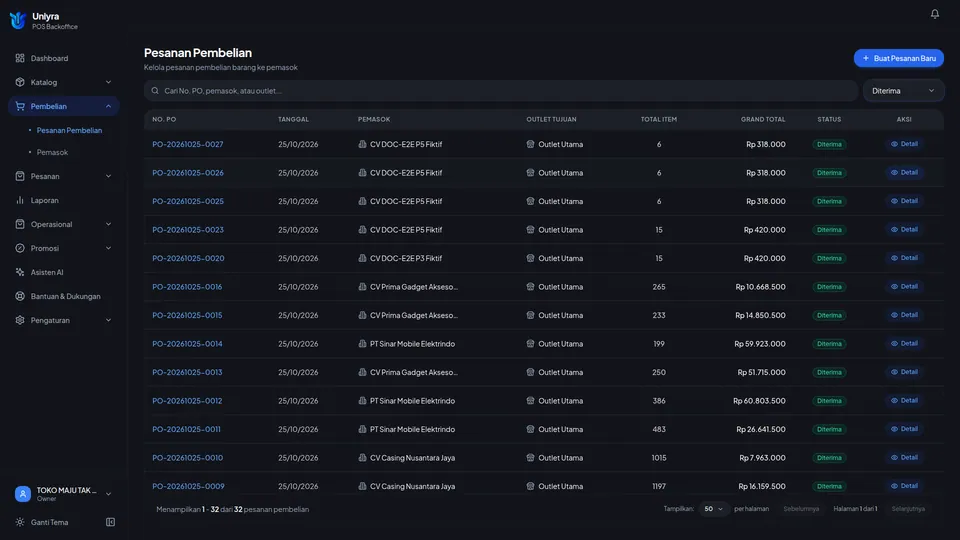Click grand total Rp 59.923.000

pyautogui.click(x=760, y=344)
